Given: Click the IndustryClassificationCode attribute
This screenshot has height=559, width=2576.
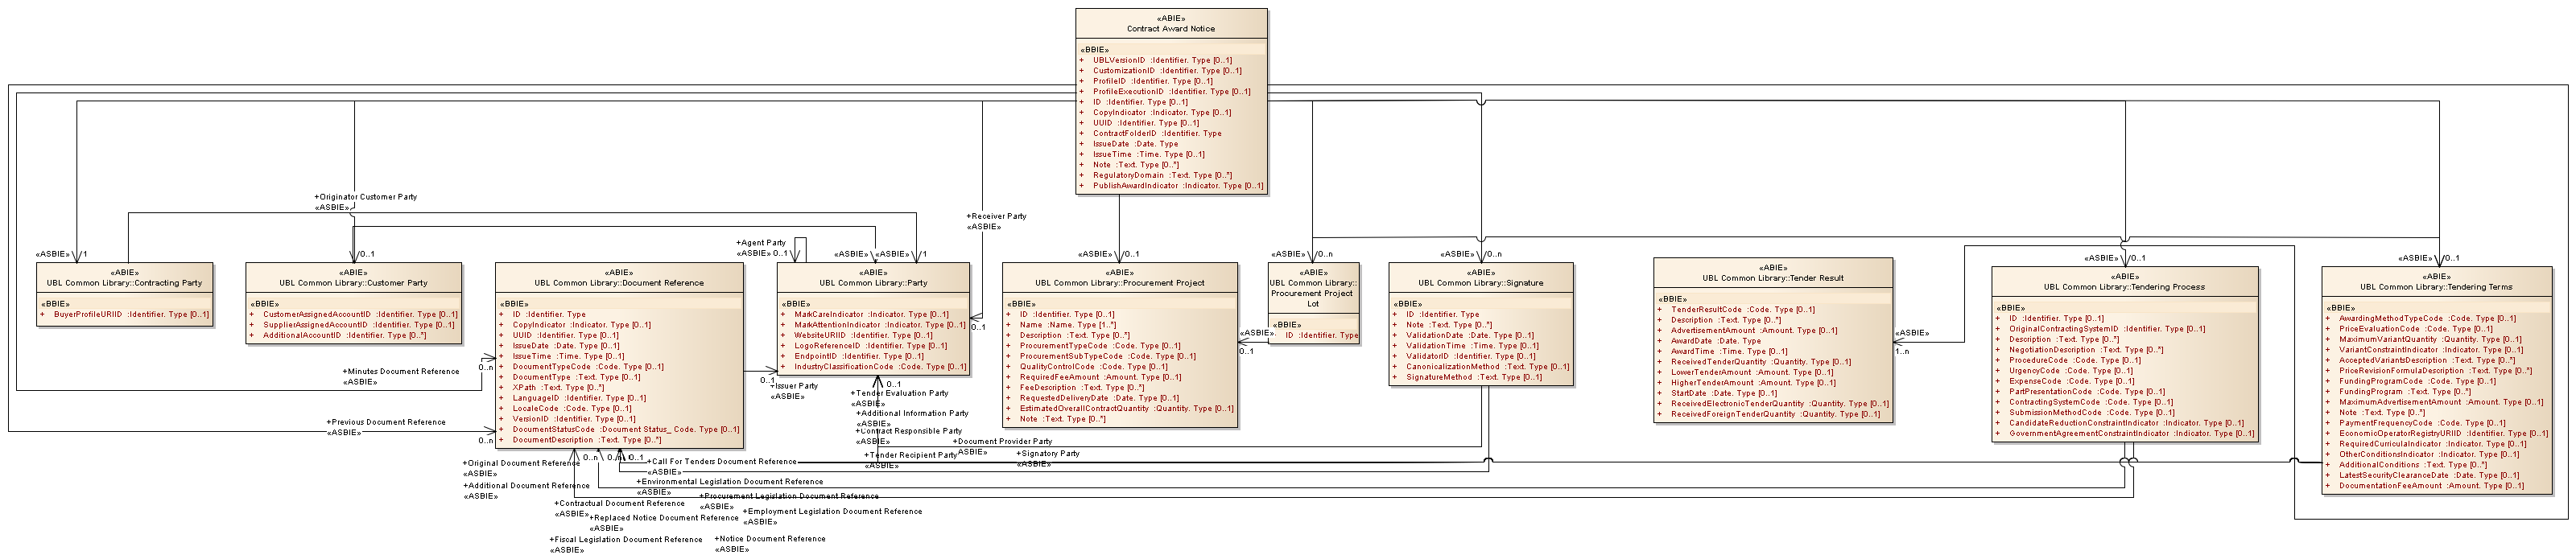Looking at the screenshot, I should [879, 367].
